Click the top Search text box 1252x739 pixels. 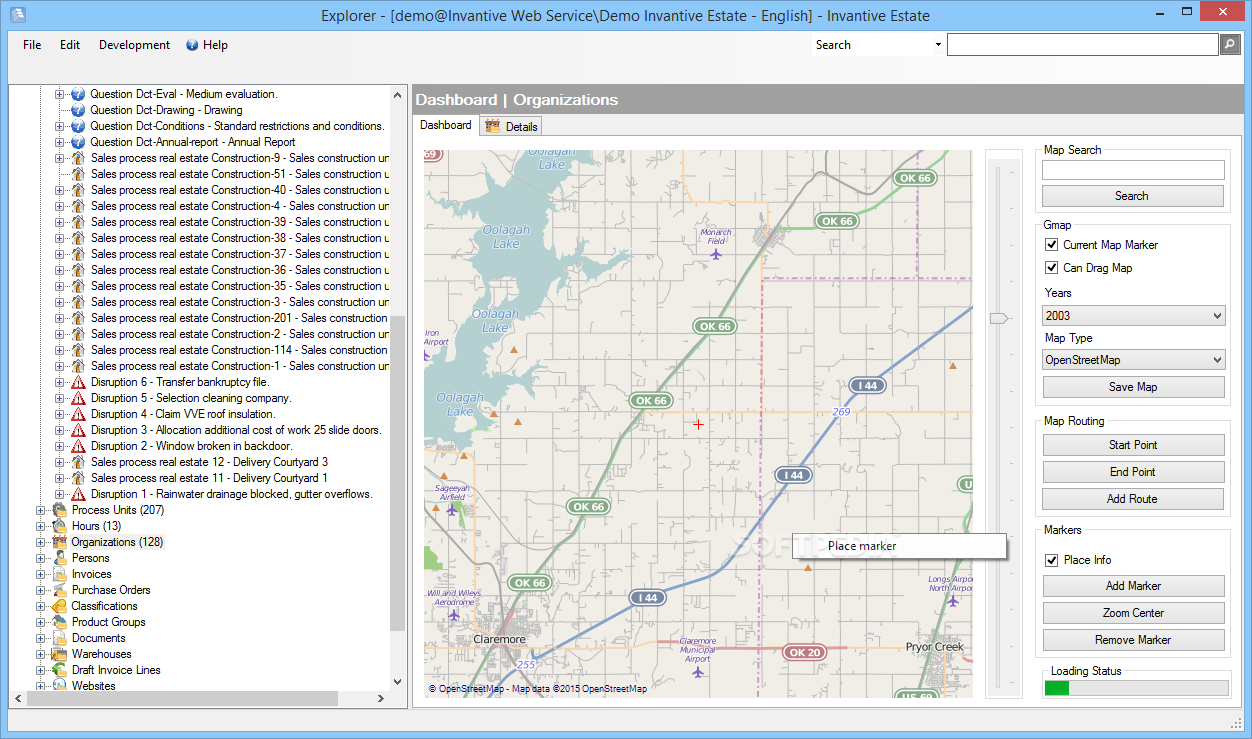click(1083, 45)
